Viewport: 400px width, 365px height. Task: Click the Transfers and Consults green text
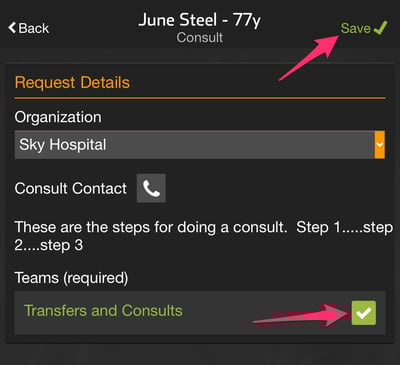[103, 311]
